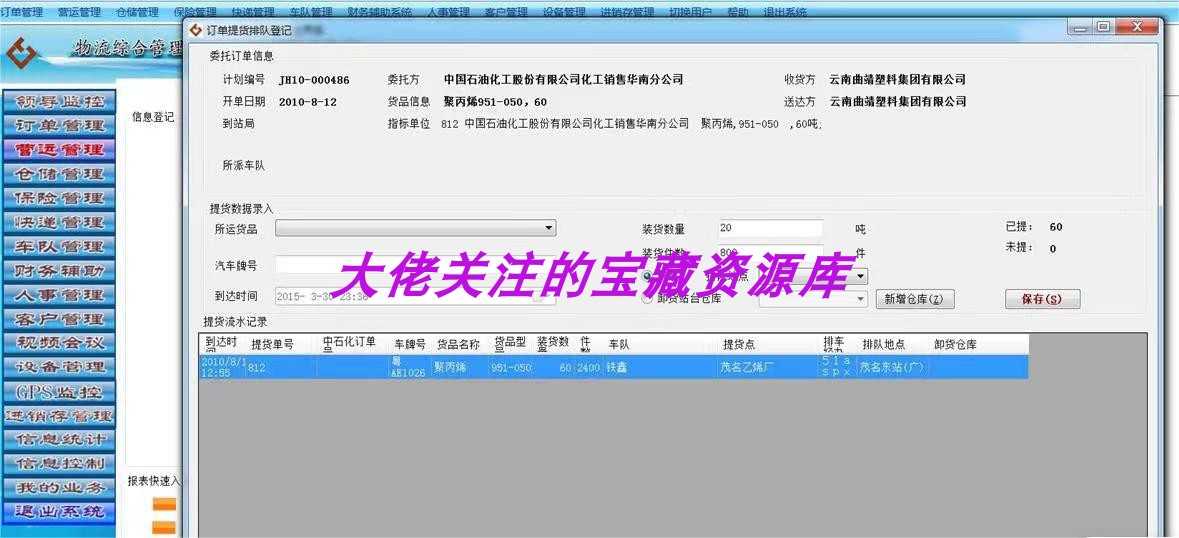Choose 退出系统 in the top menu bar
1179x538 pixels.
coord(785,12)
